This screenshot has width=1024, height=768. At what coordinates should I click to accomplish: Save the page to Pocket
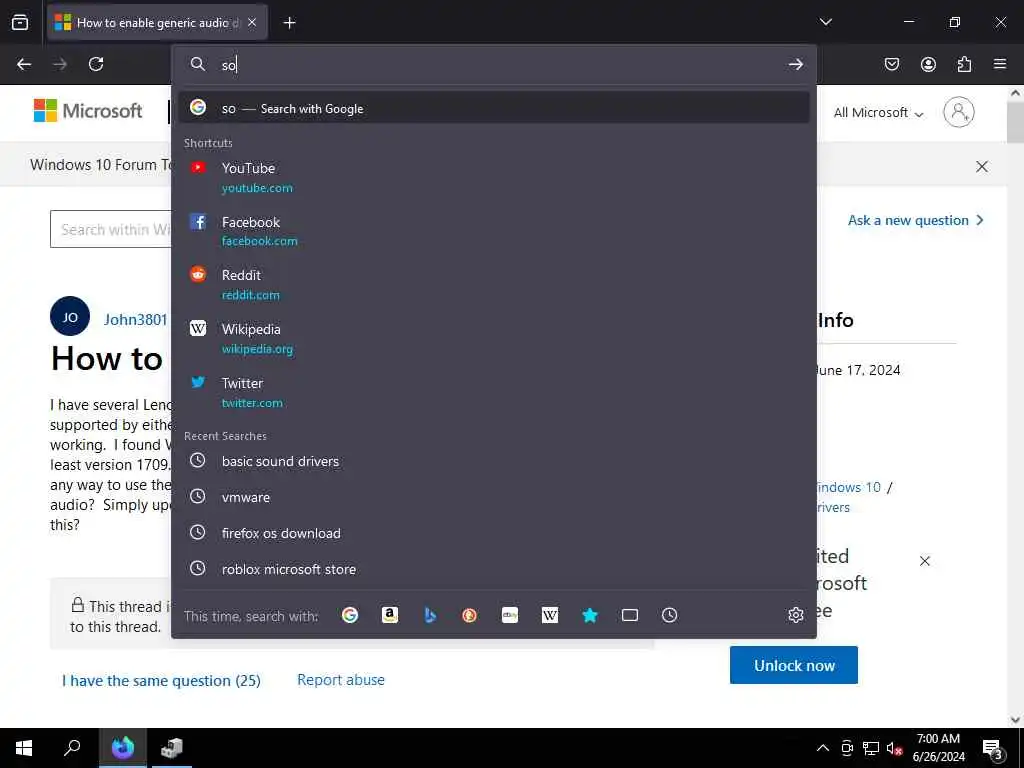(x=892, y=64)
